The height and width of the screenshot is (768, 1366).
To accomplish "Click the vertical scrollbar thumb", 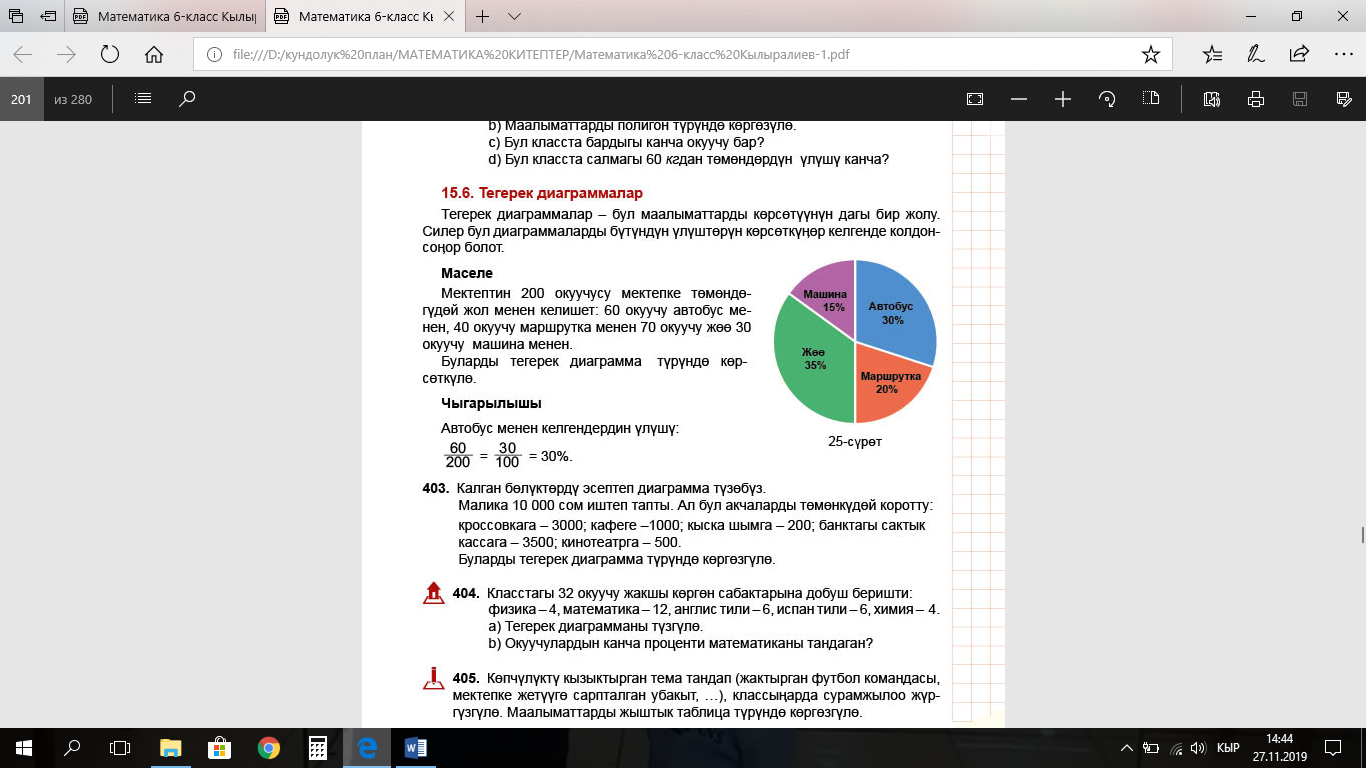I will tap(1361, 534).
